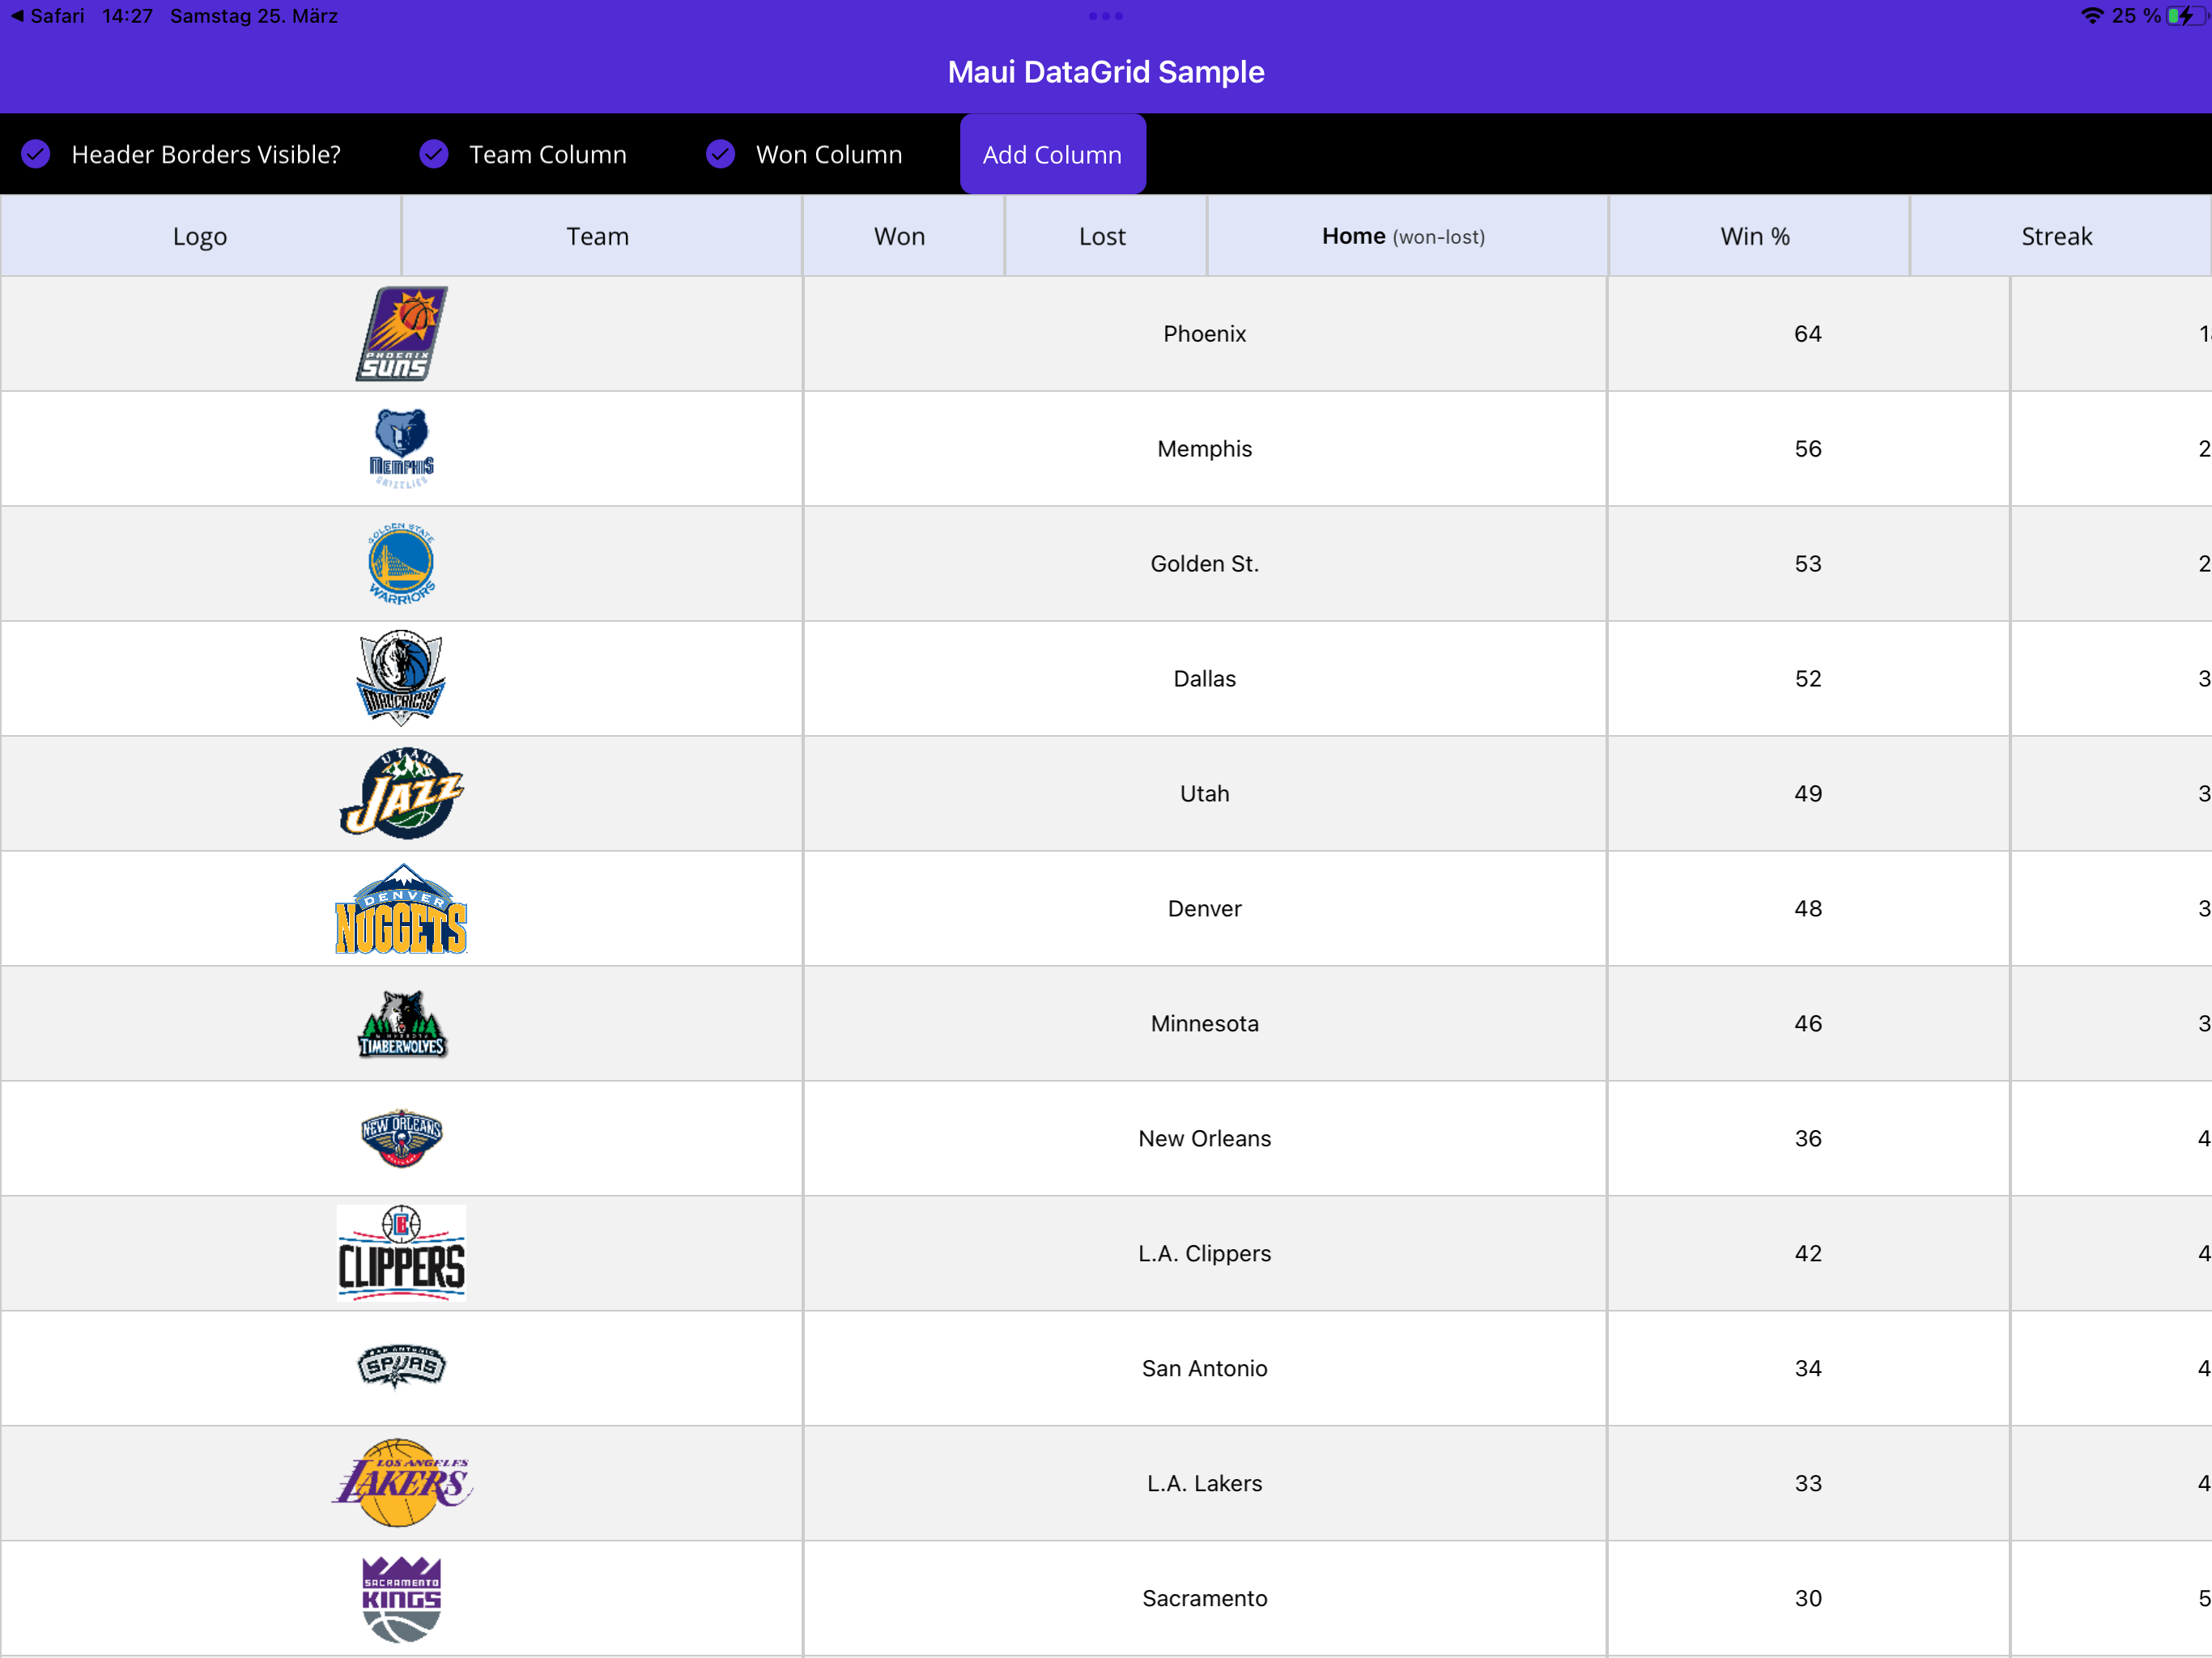
Task: Click the Denver Nuggets logo
Action: pos(401,908)
